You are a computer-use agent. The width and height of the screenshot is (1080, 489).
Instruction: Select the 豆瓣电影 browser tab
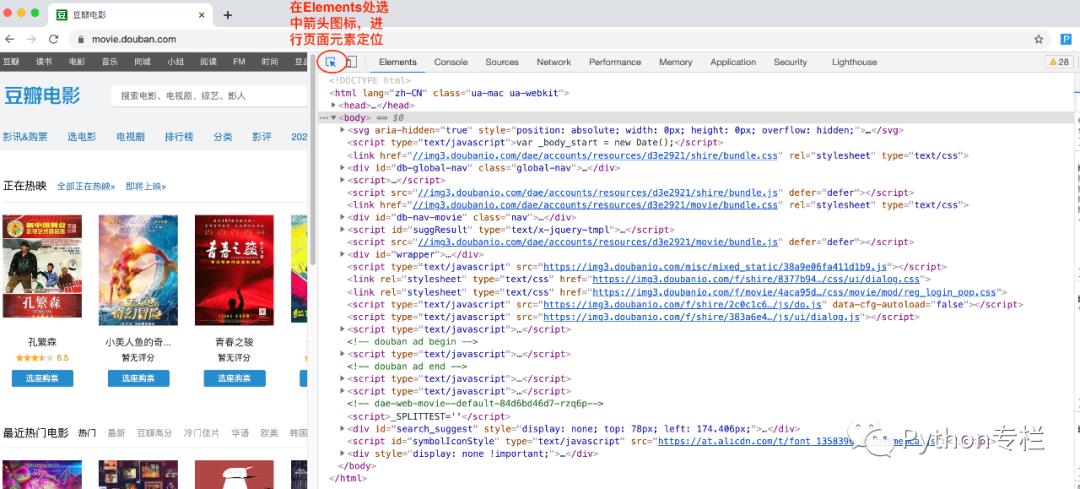(131, 14)
